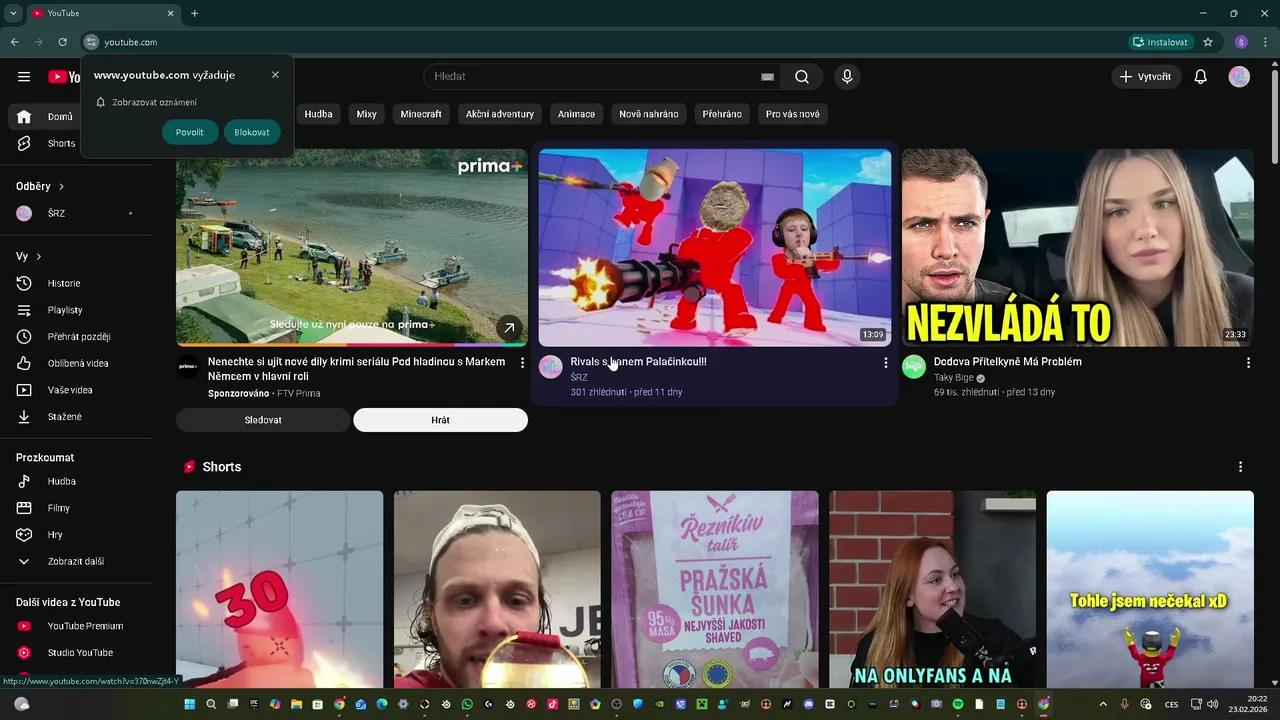Show hidden system tray icons
The image size is (1280, 720).
click(1103, 704)
